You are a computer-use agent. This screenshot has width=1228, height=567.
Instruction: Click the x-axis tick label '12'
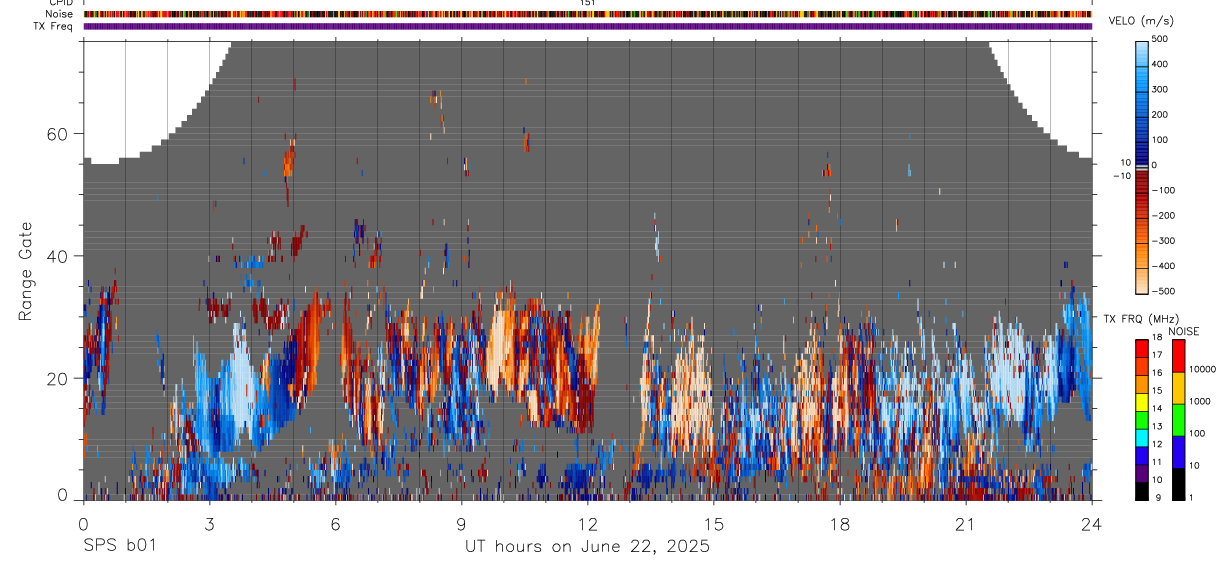point(587,525)
